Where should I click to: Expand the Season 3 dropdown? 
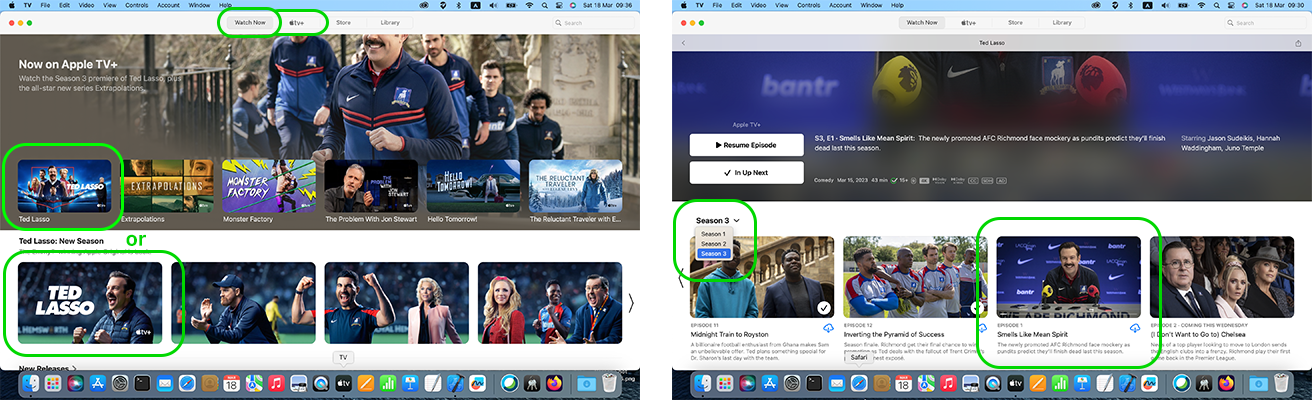click(x=718, y=220)
